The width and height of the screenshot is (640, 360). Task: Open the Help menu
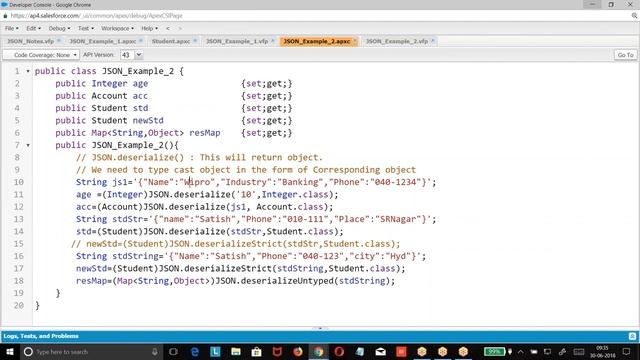(149, 29)
